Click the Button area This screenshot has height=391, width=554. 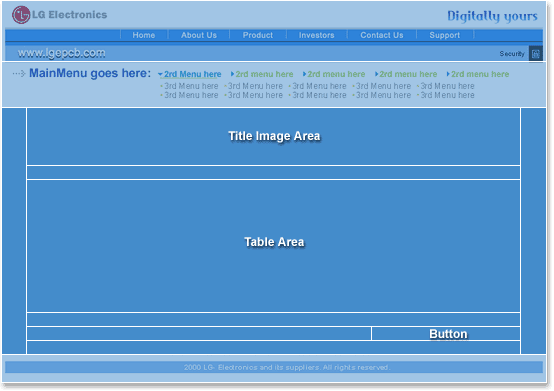coord(446,334)
